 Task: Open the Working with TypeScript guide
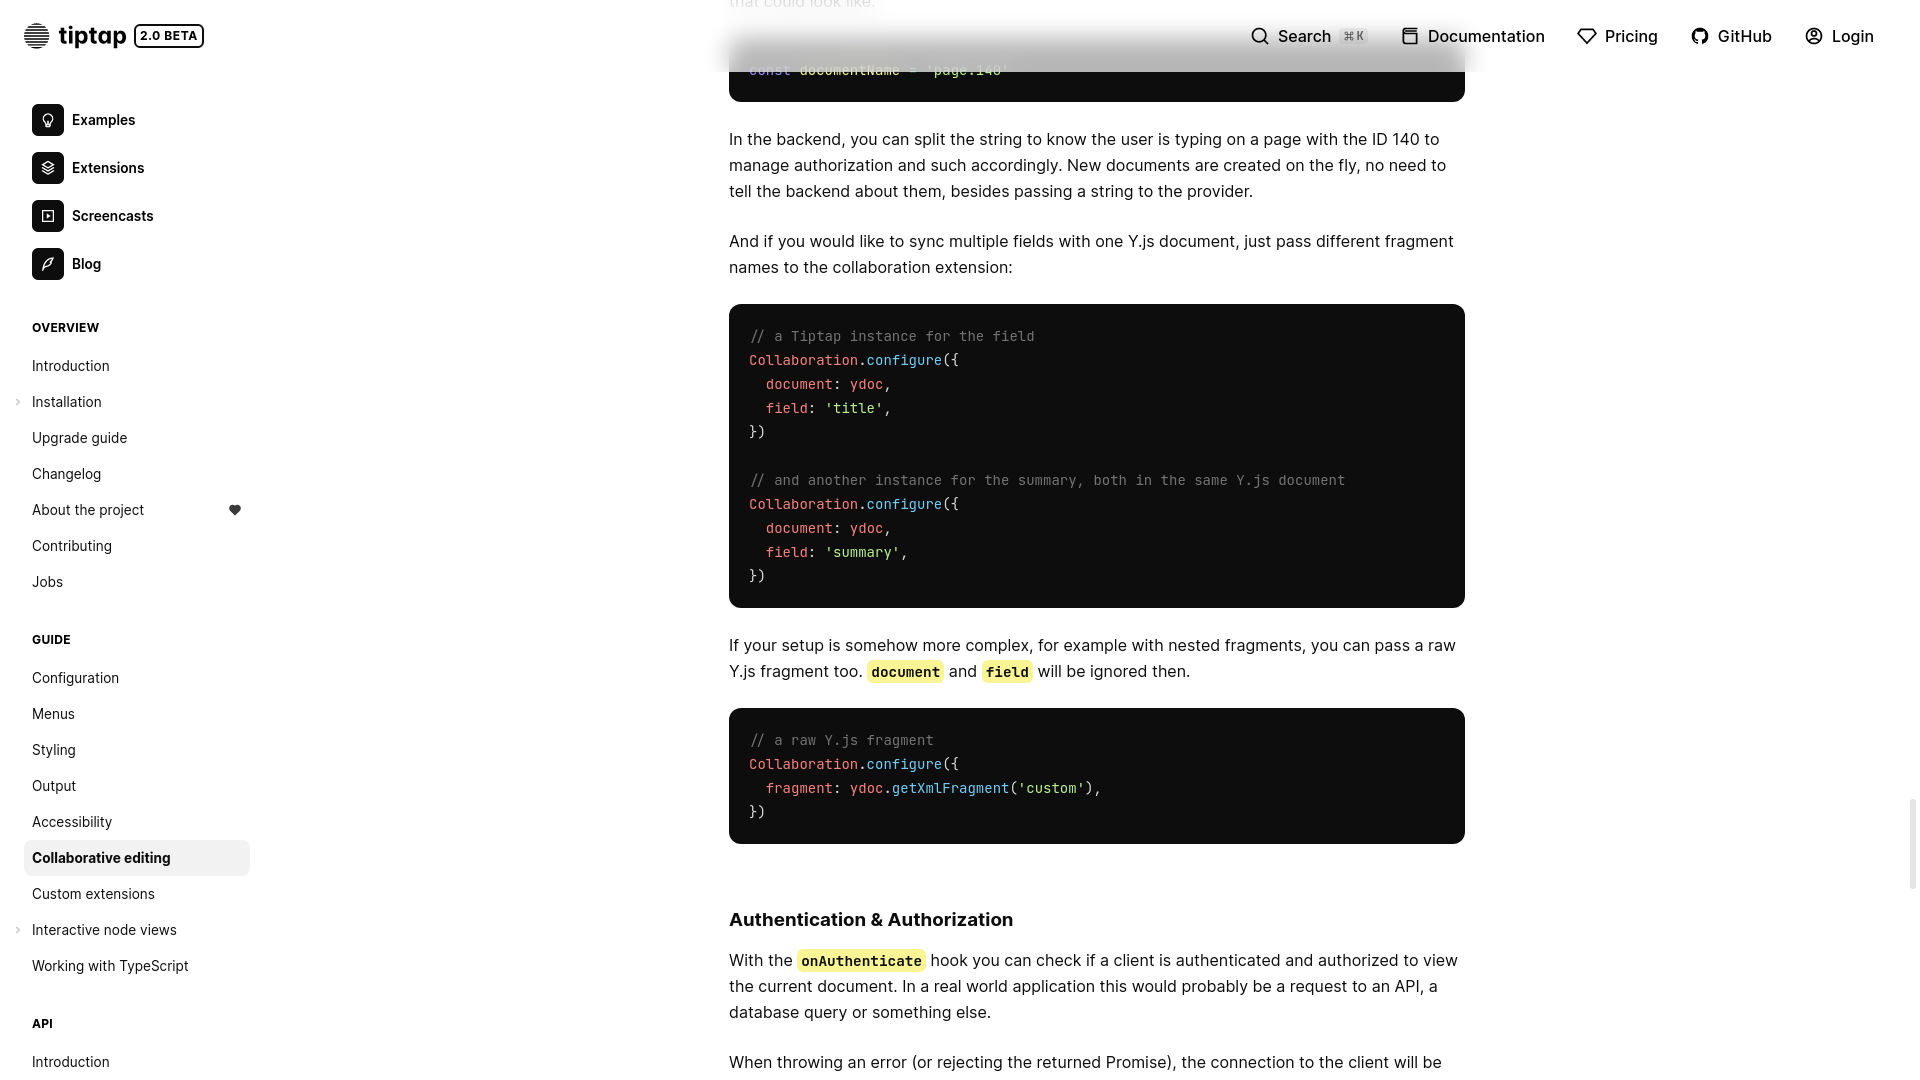coord(110,965)
